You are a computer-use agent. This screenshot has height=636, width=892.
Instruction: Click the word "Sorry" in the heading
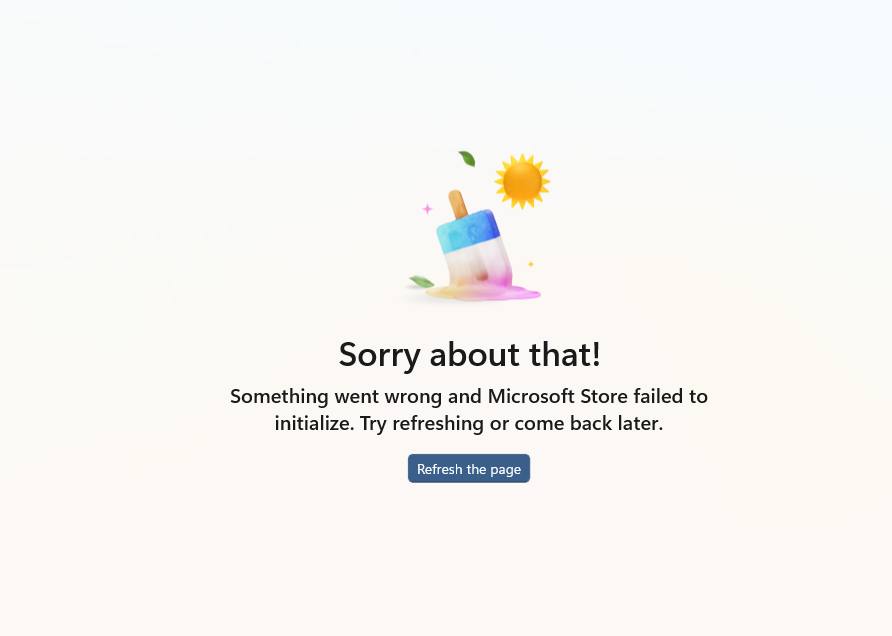pyautogui.click(x=379, y=356)
